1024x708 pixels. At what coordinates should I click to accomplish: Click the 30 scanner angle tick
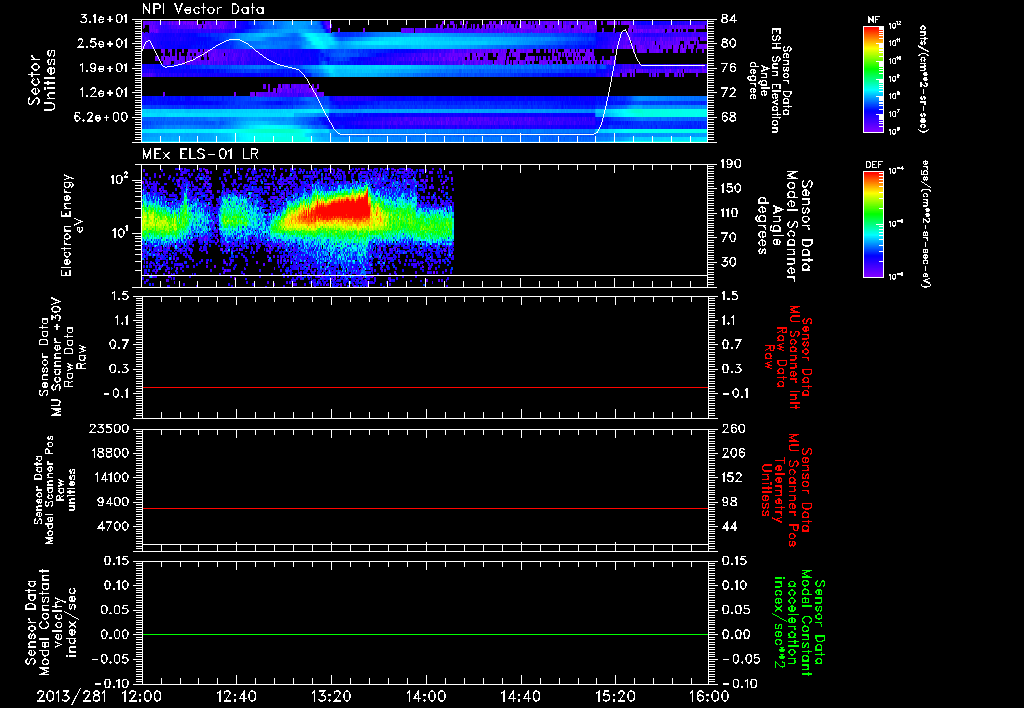(729, 262)
